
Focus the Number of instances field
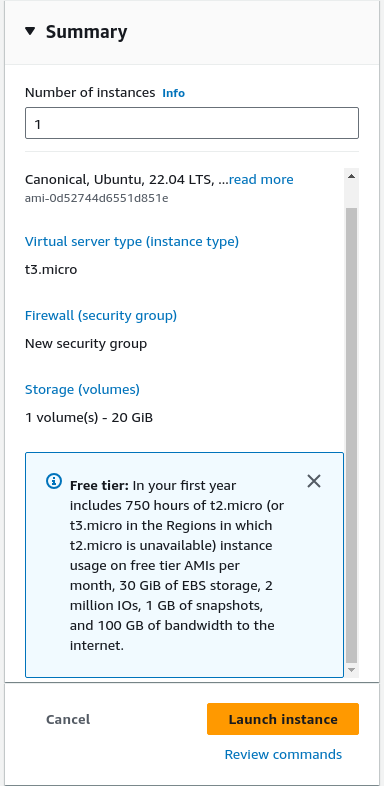(x=192, y=123)
